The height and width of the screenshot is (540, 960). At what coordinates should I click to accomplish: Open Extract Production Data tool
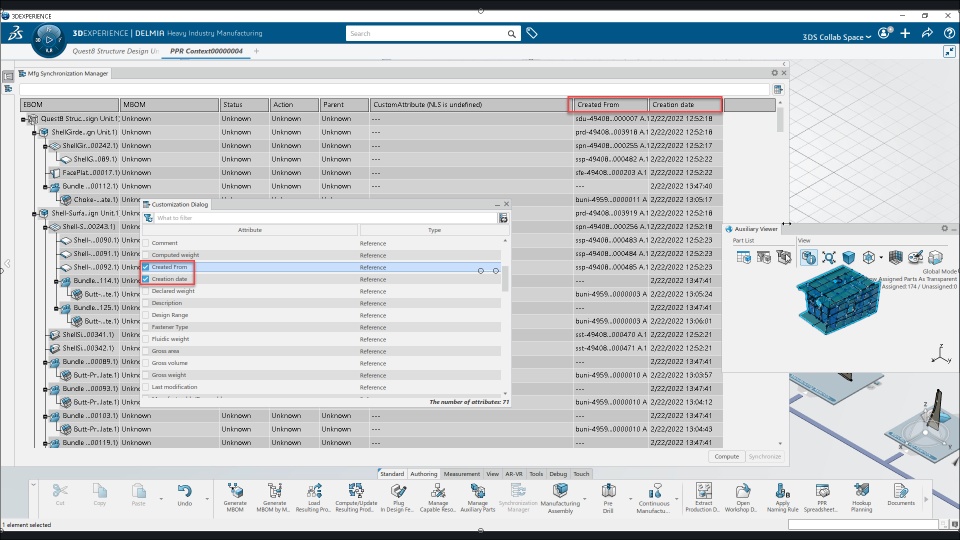[x=703, y=491]
